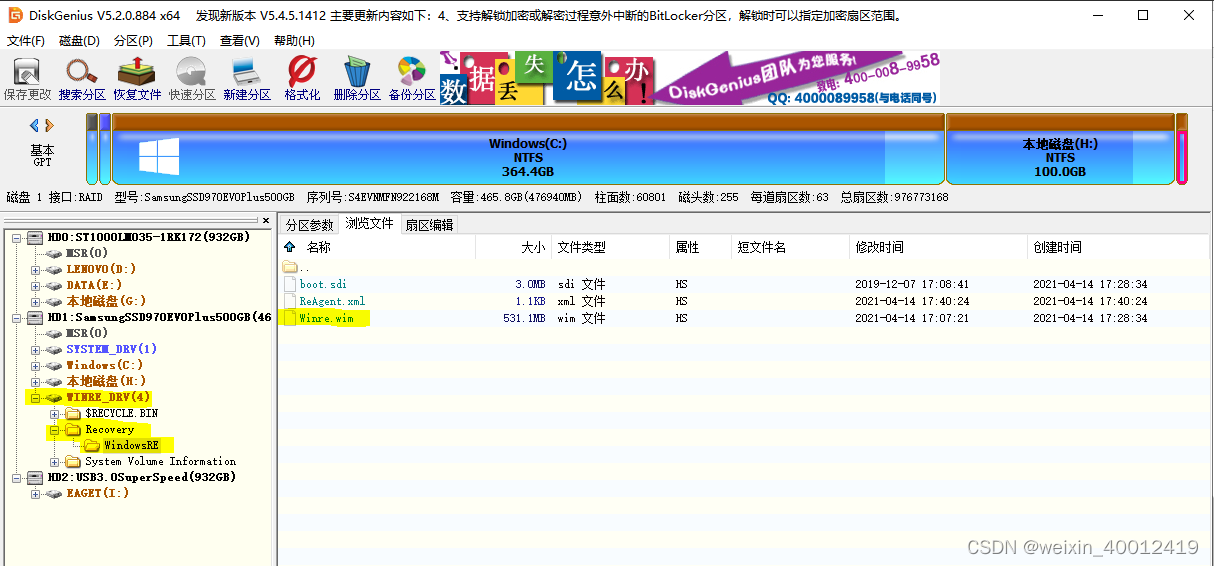
Task: Click the up-directory arrow in file list header
Action: [x=290, y=247]
